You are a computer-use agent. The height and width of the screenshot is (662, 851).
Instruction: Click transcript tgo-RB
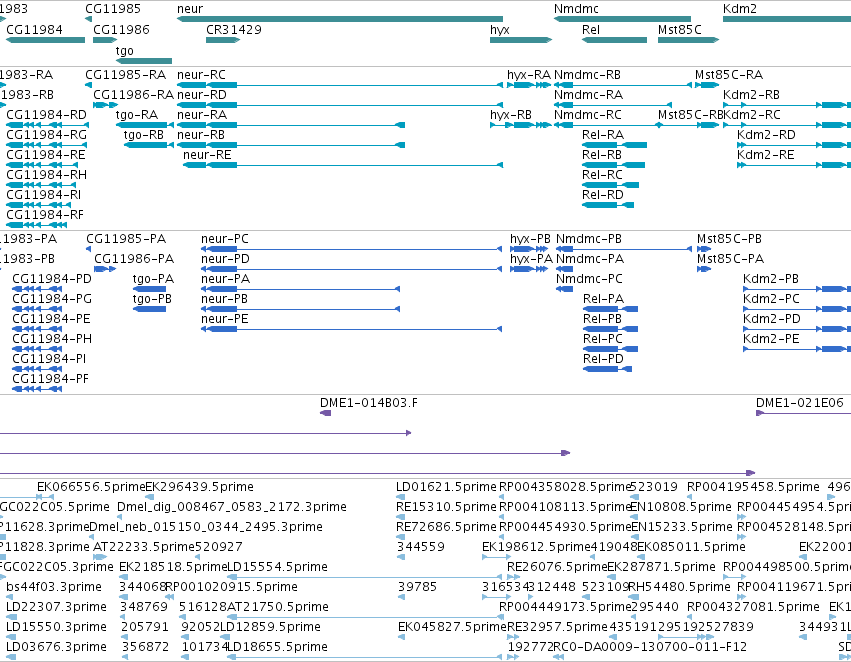tap(149, 145)
